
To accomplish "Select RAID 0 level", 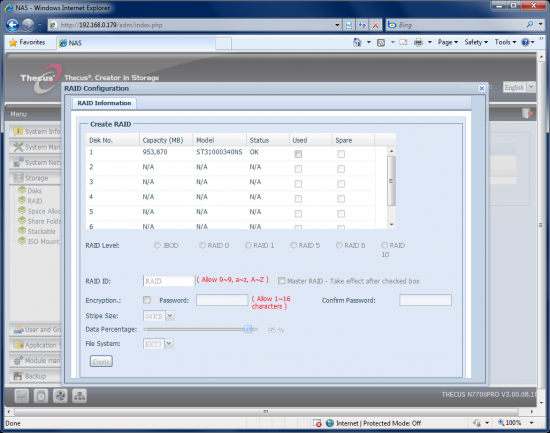I will pyautogui.click(x=202, y=245).
